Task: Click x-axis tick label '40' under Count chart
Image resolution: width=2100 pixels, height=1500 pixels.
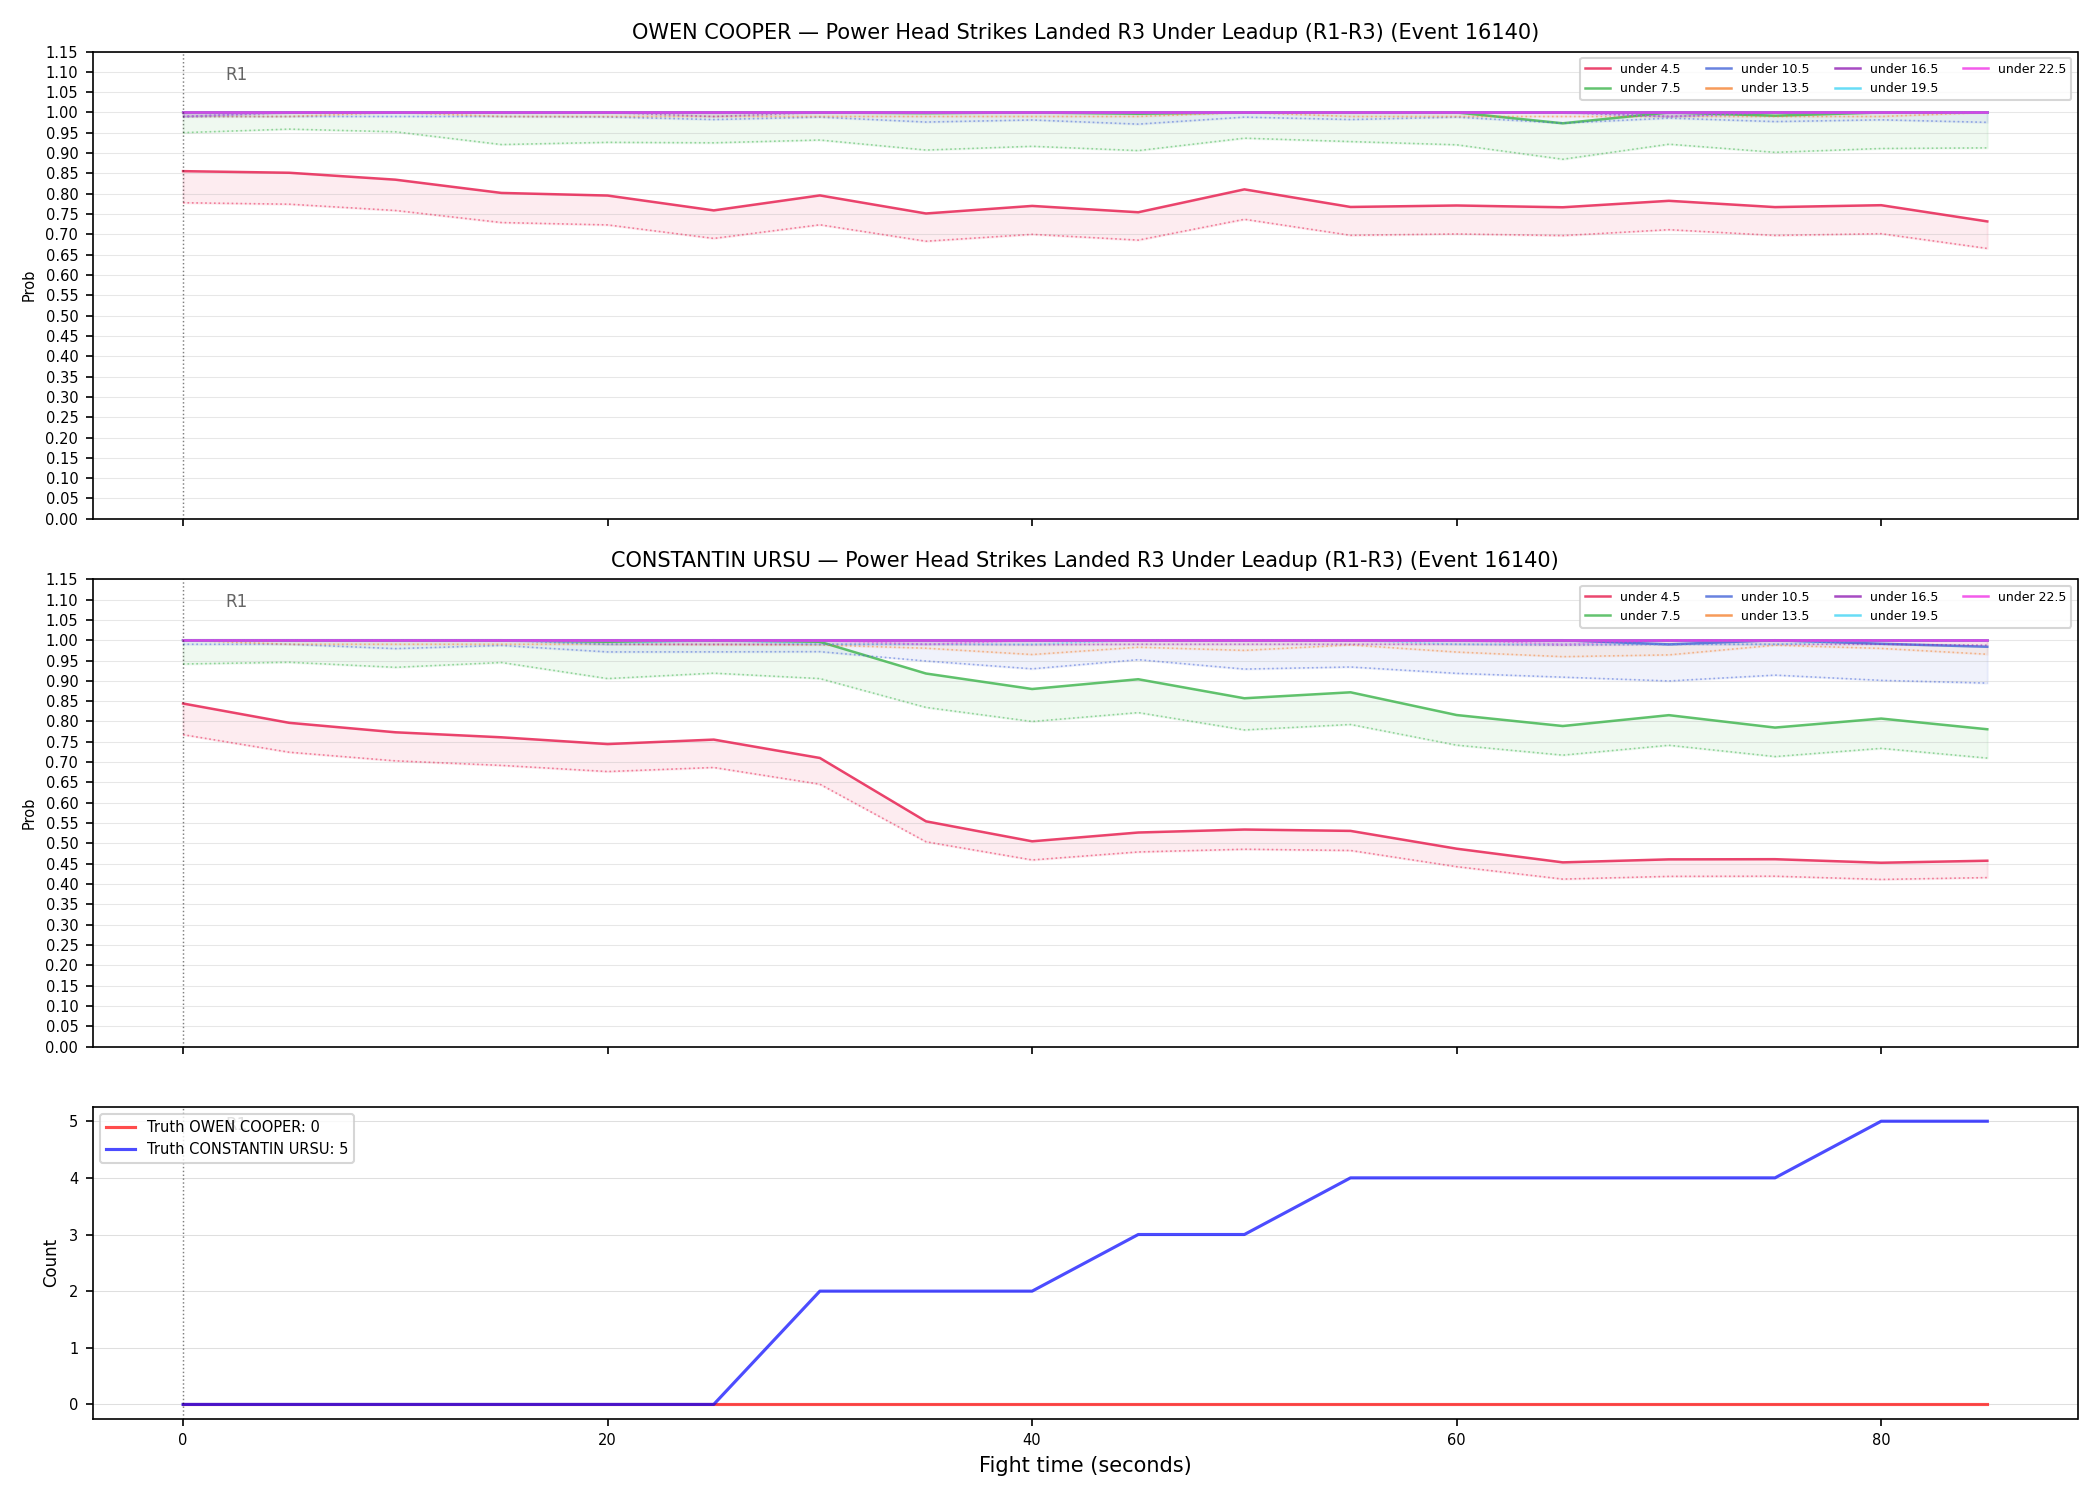Action: [x=1032, y=1440]
